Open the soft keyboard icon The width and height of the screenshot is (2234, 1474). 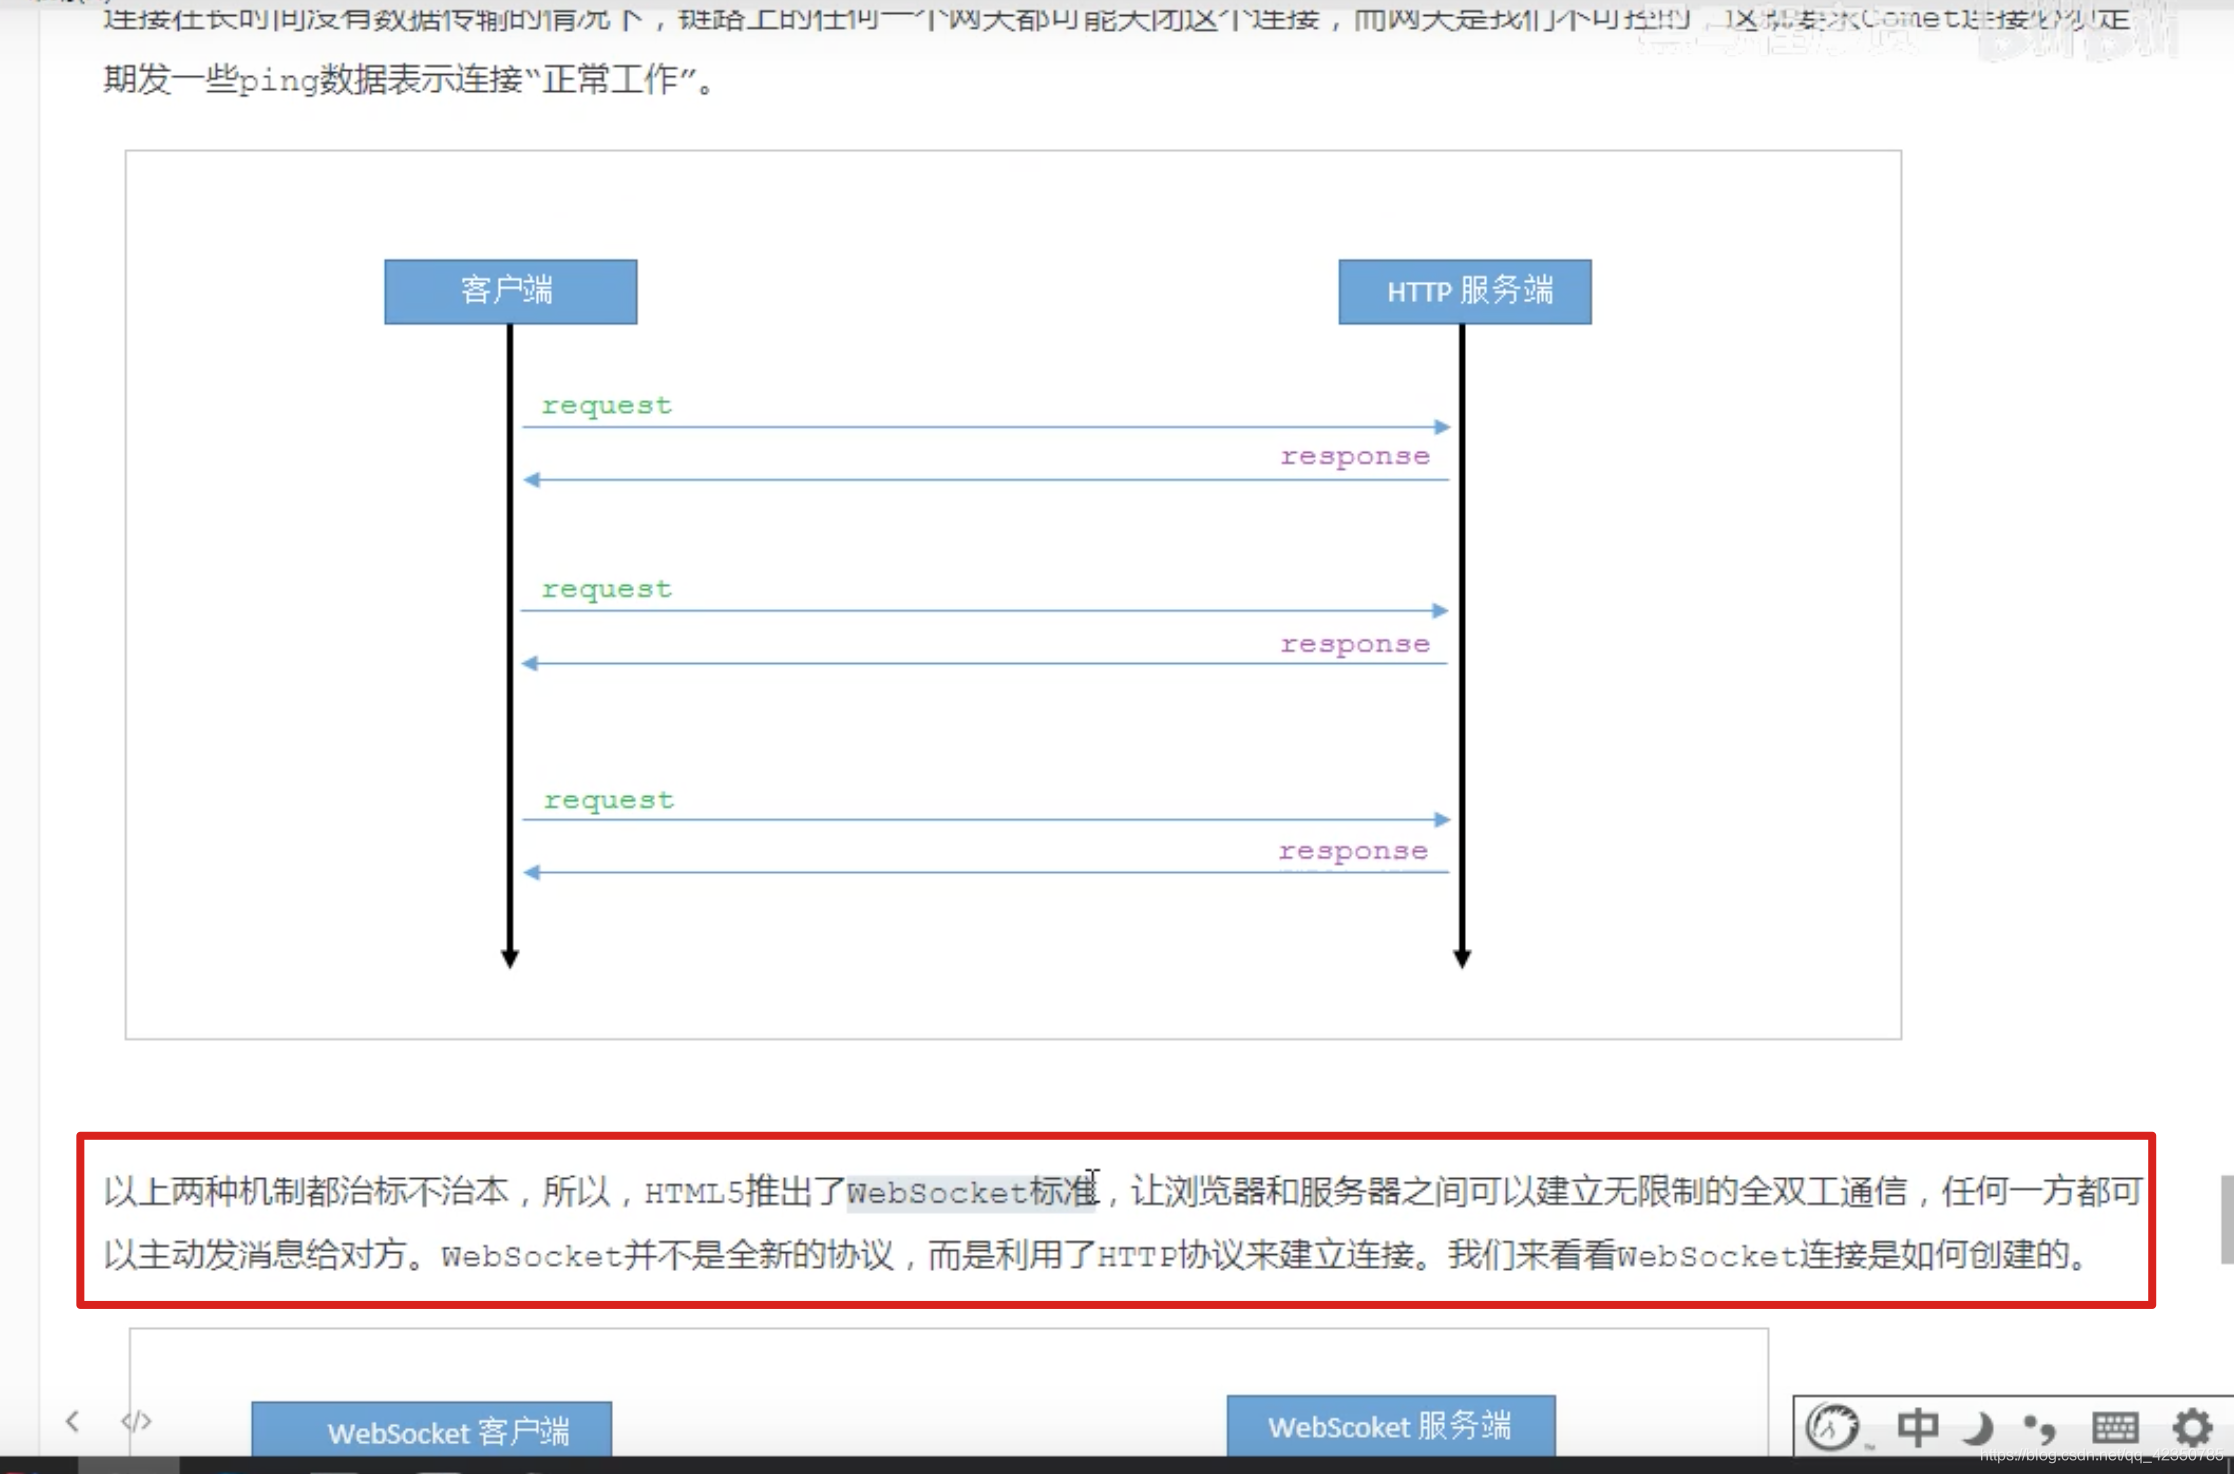click(x=2114, y=1427)
